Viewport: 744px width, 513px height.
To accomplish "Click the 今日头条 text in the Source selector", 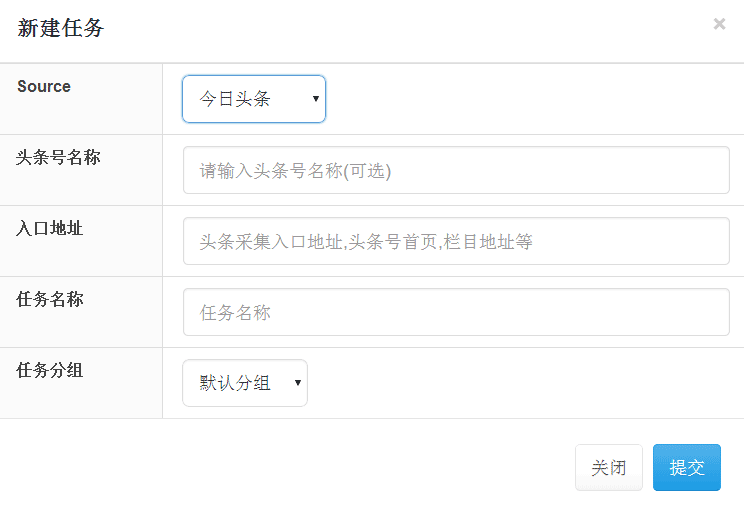I will (235, 99).
